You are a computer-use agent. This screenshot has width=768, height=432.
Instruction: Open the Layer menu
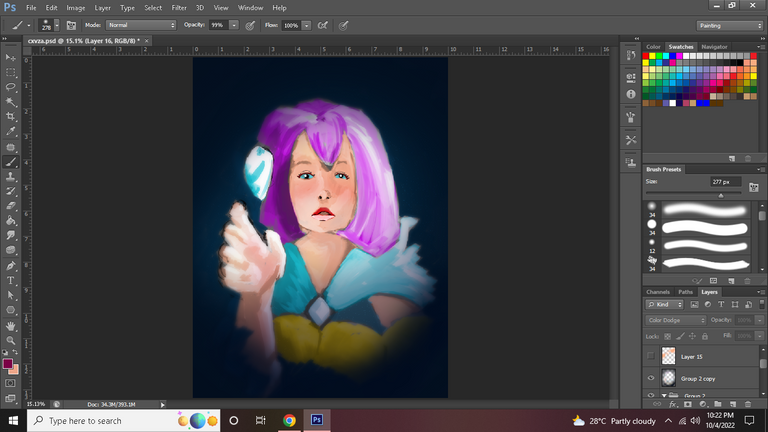tap(102, 8)
